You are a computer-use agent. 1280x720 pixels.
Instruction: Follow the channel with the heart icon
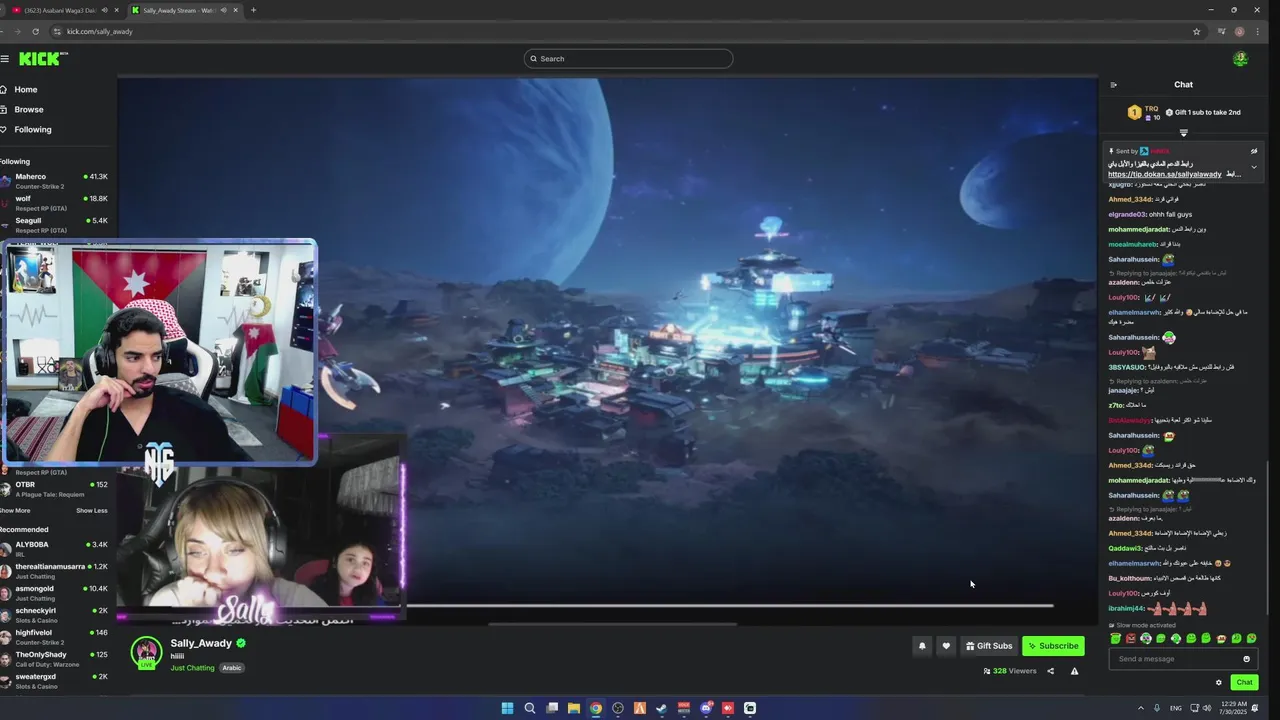pos(946,646)
